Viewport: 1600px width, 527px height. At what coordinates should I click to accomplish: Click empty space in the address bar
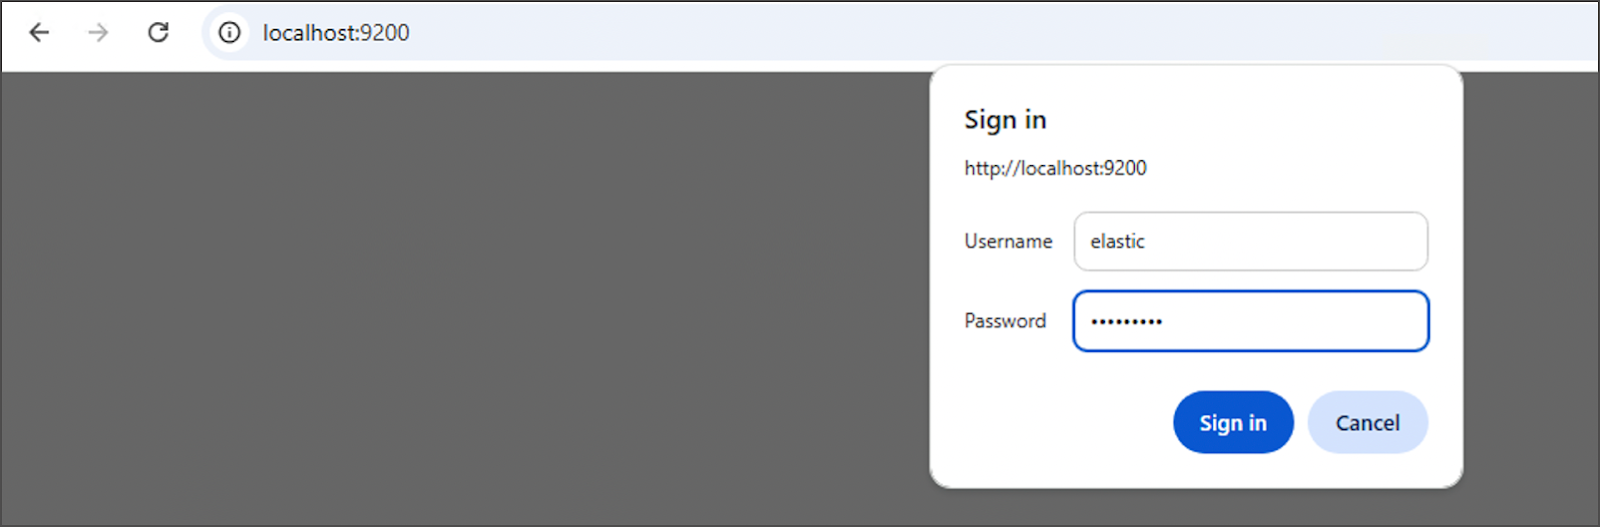[x=900, y=33]
